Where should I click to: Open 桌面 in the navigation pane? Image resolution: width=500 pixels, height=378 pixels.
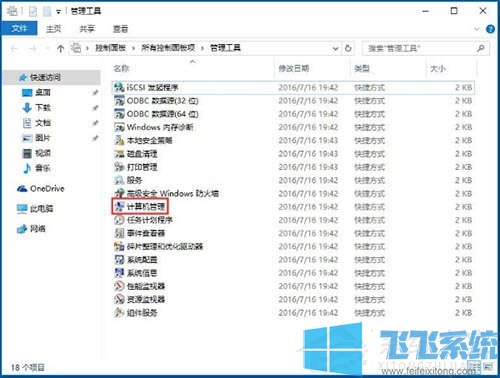[43, 93]
